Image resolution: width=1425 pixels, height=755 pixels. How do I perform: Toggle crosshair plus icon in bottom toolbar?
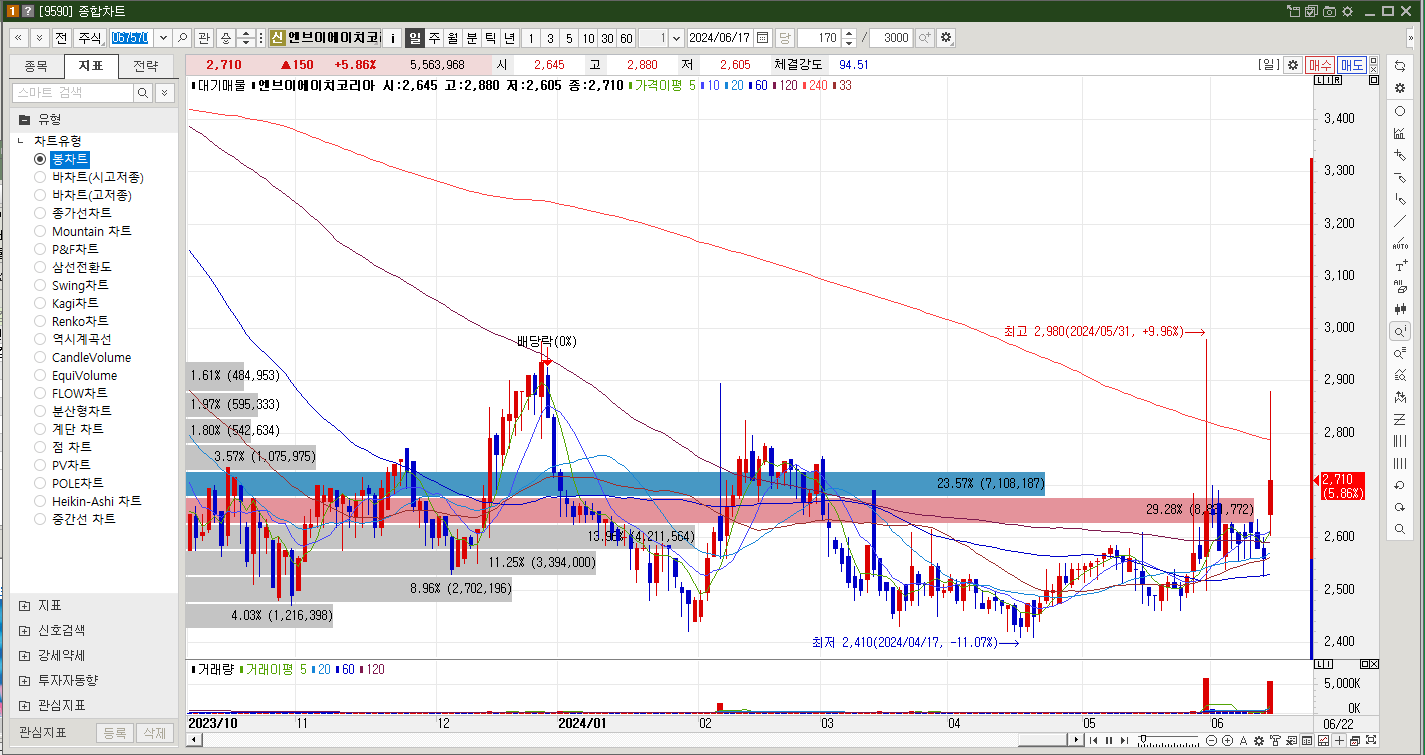click(1339, 740)
